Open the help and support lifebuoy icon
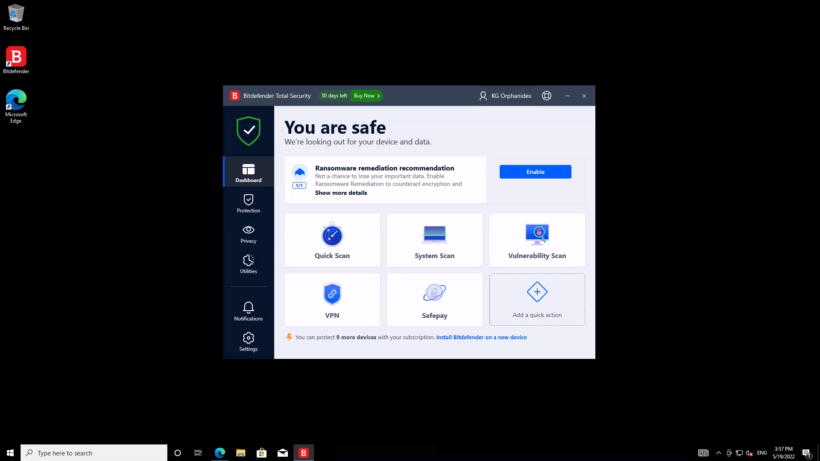The width and height of the screenshot is (820, 461). pos(546,96)
